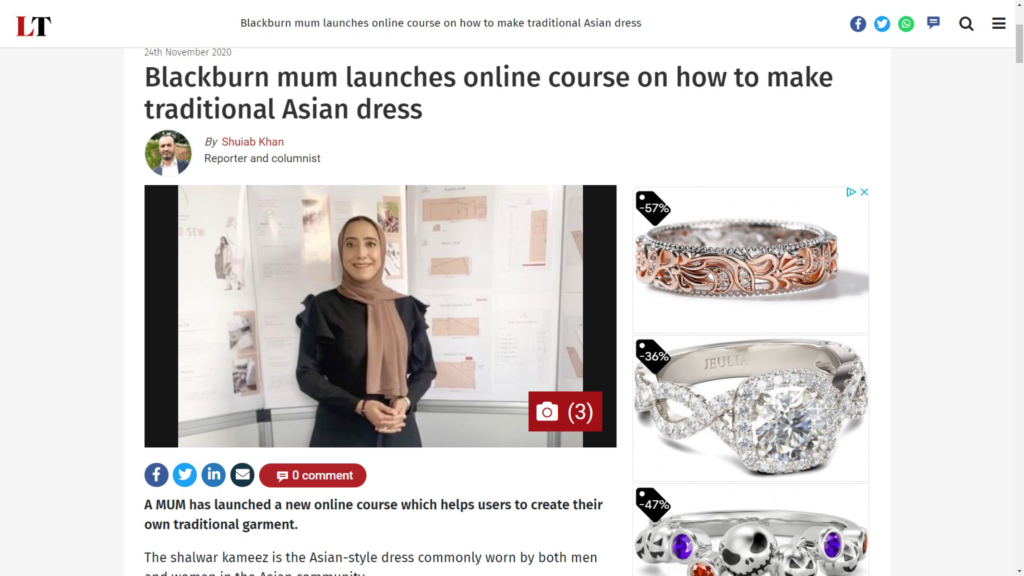Share via WhatsApp icon in header
The image size is (1024, 576).
tap(906, 24)
